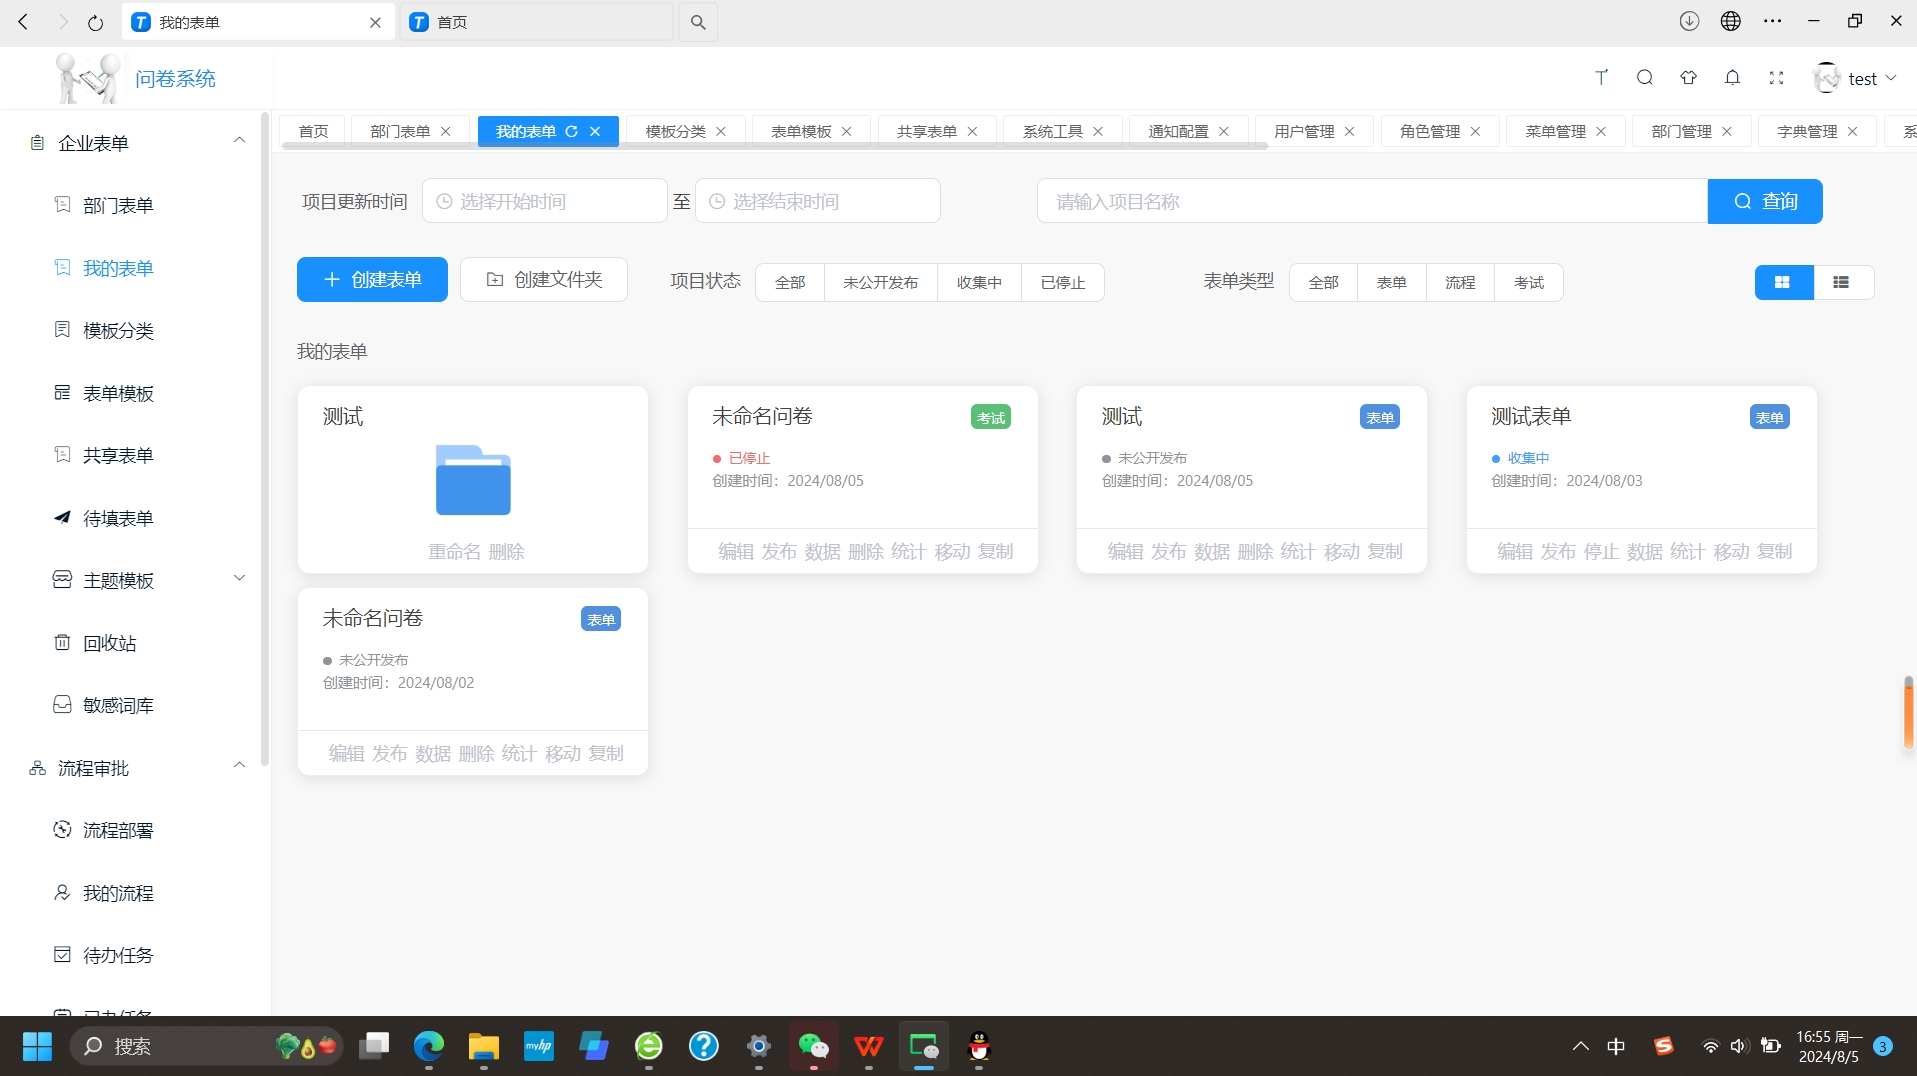Open 模板分类 in the sidebar
Screen dimensions: 1917x1076
pyautogui.click(x=118, y=330)
